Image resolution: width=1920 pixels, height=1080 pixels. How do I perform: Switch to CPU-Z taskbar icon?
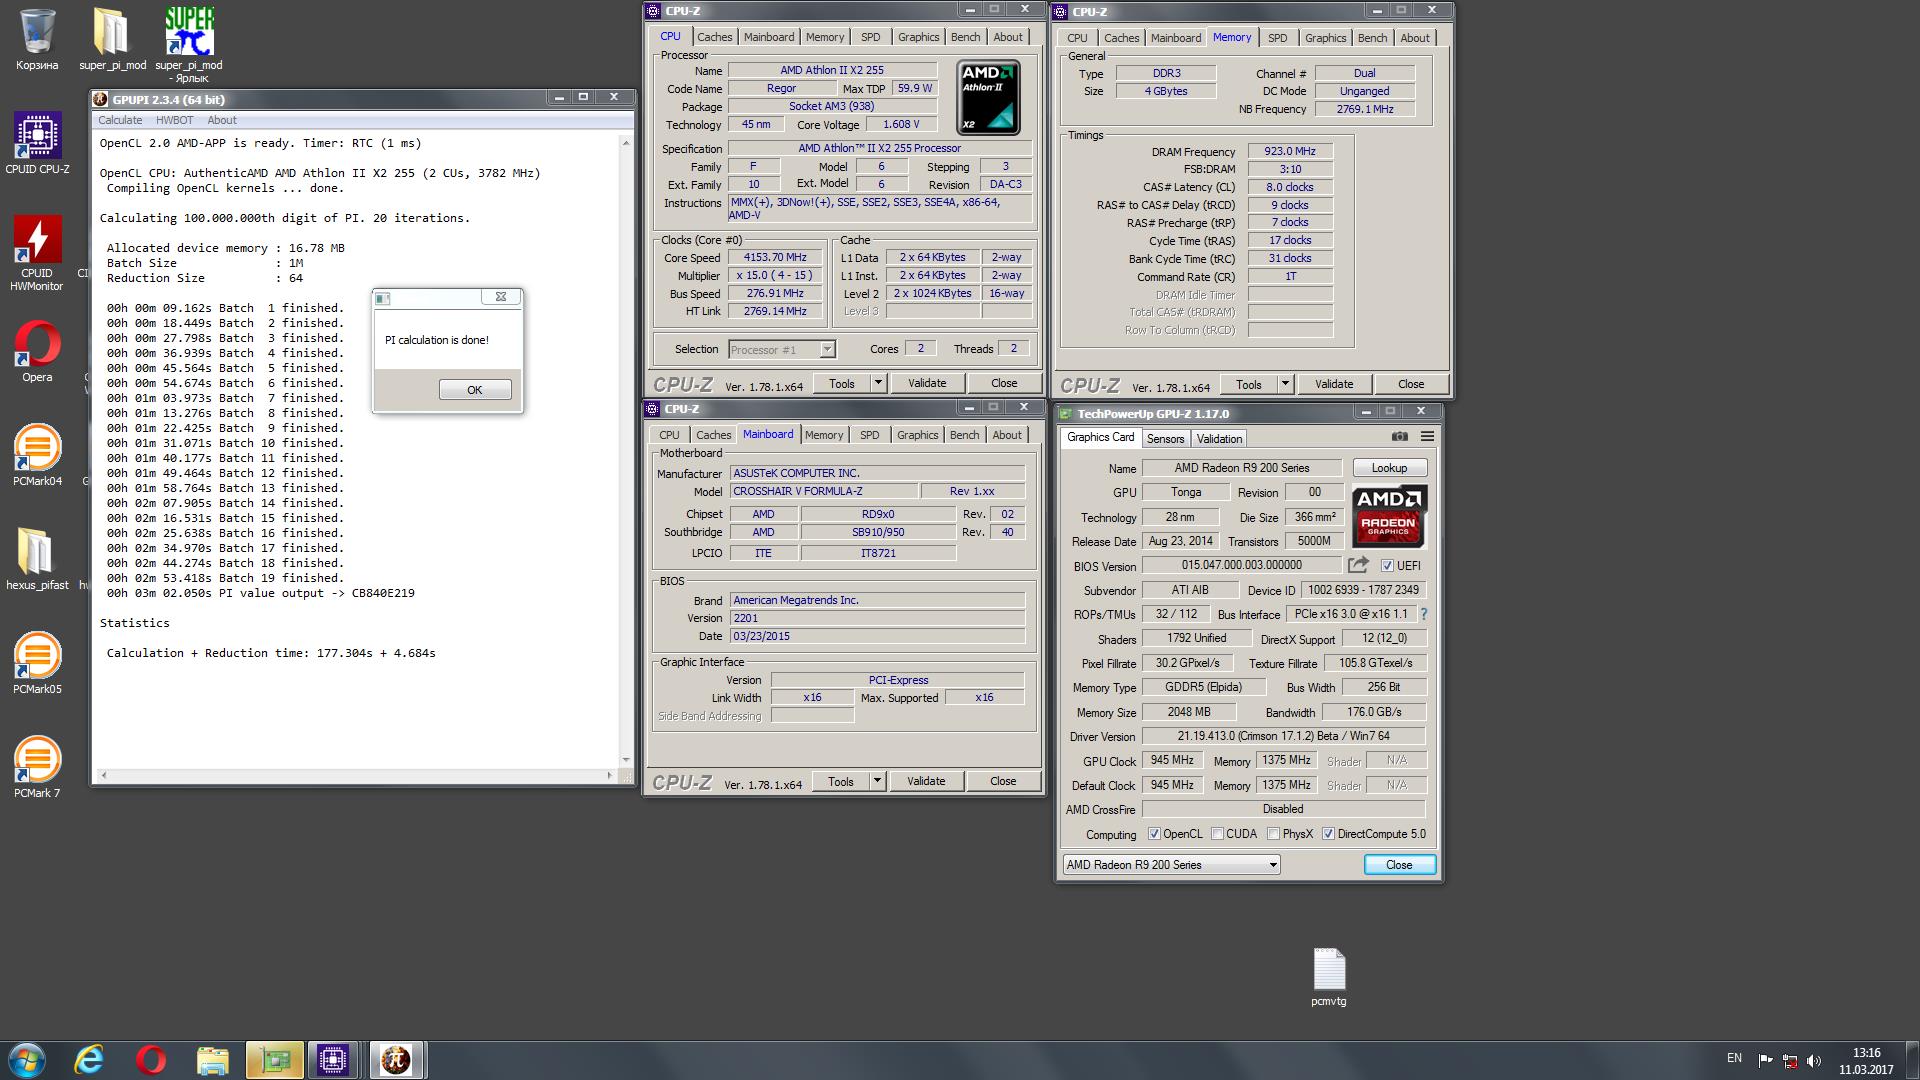click(332, 1060)
